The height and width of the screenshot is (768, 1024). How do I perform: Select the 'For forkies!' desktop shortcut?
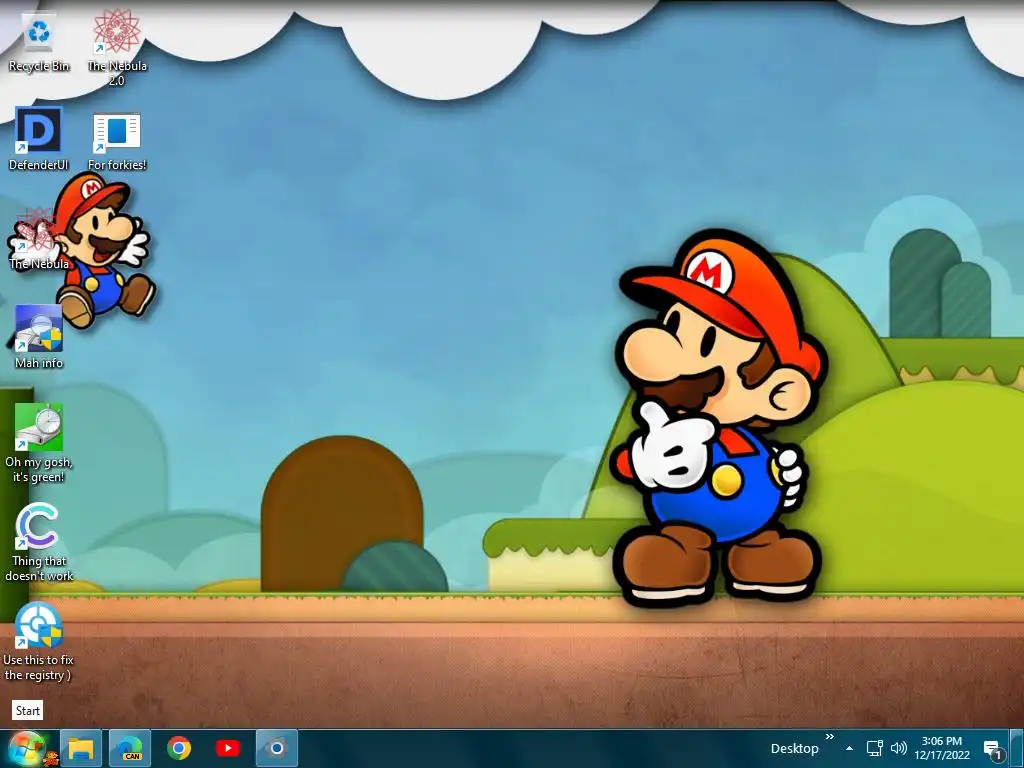117,139
